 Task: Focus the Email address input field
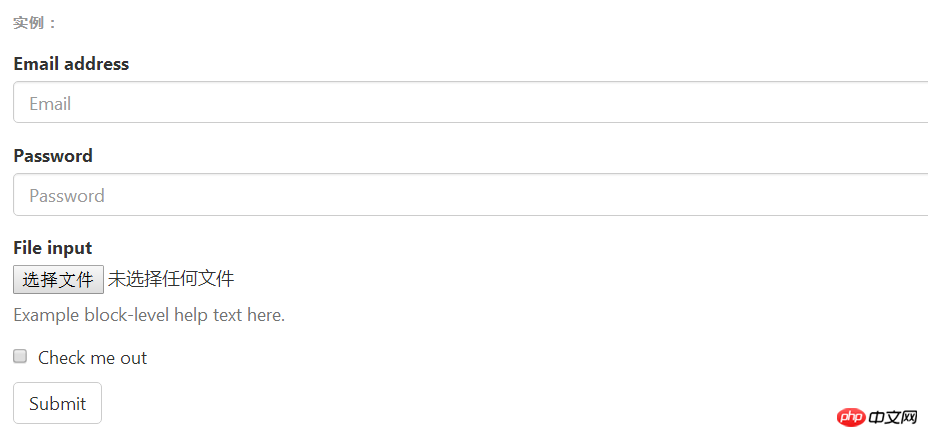point(471,102)
